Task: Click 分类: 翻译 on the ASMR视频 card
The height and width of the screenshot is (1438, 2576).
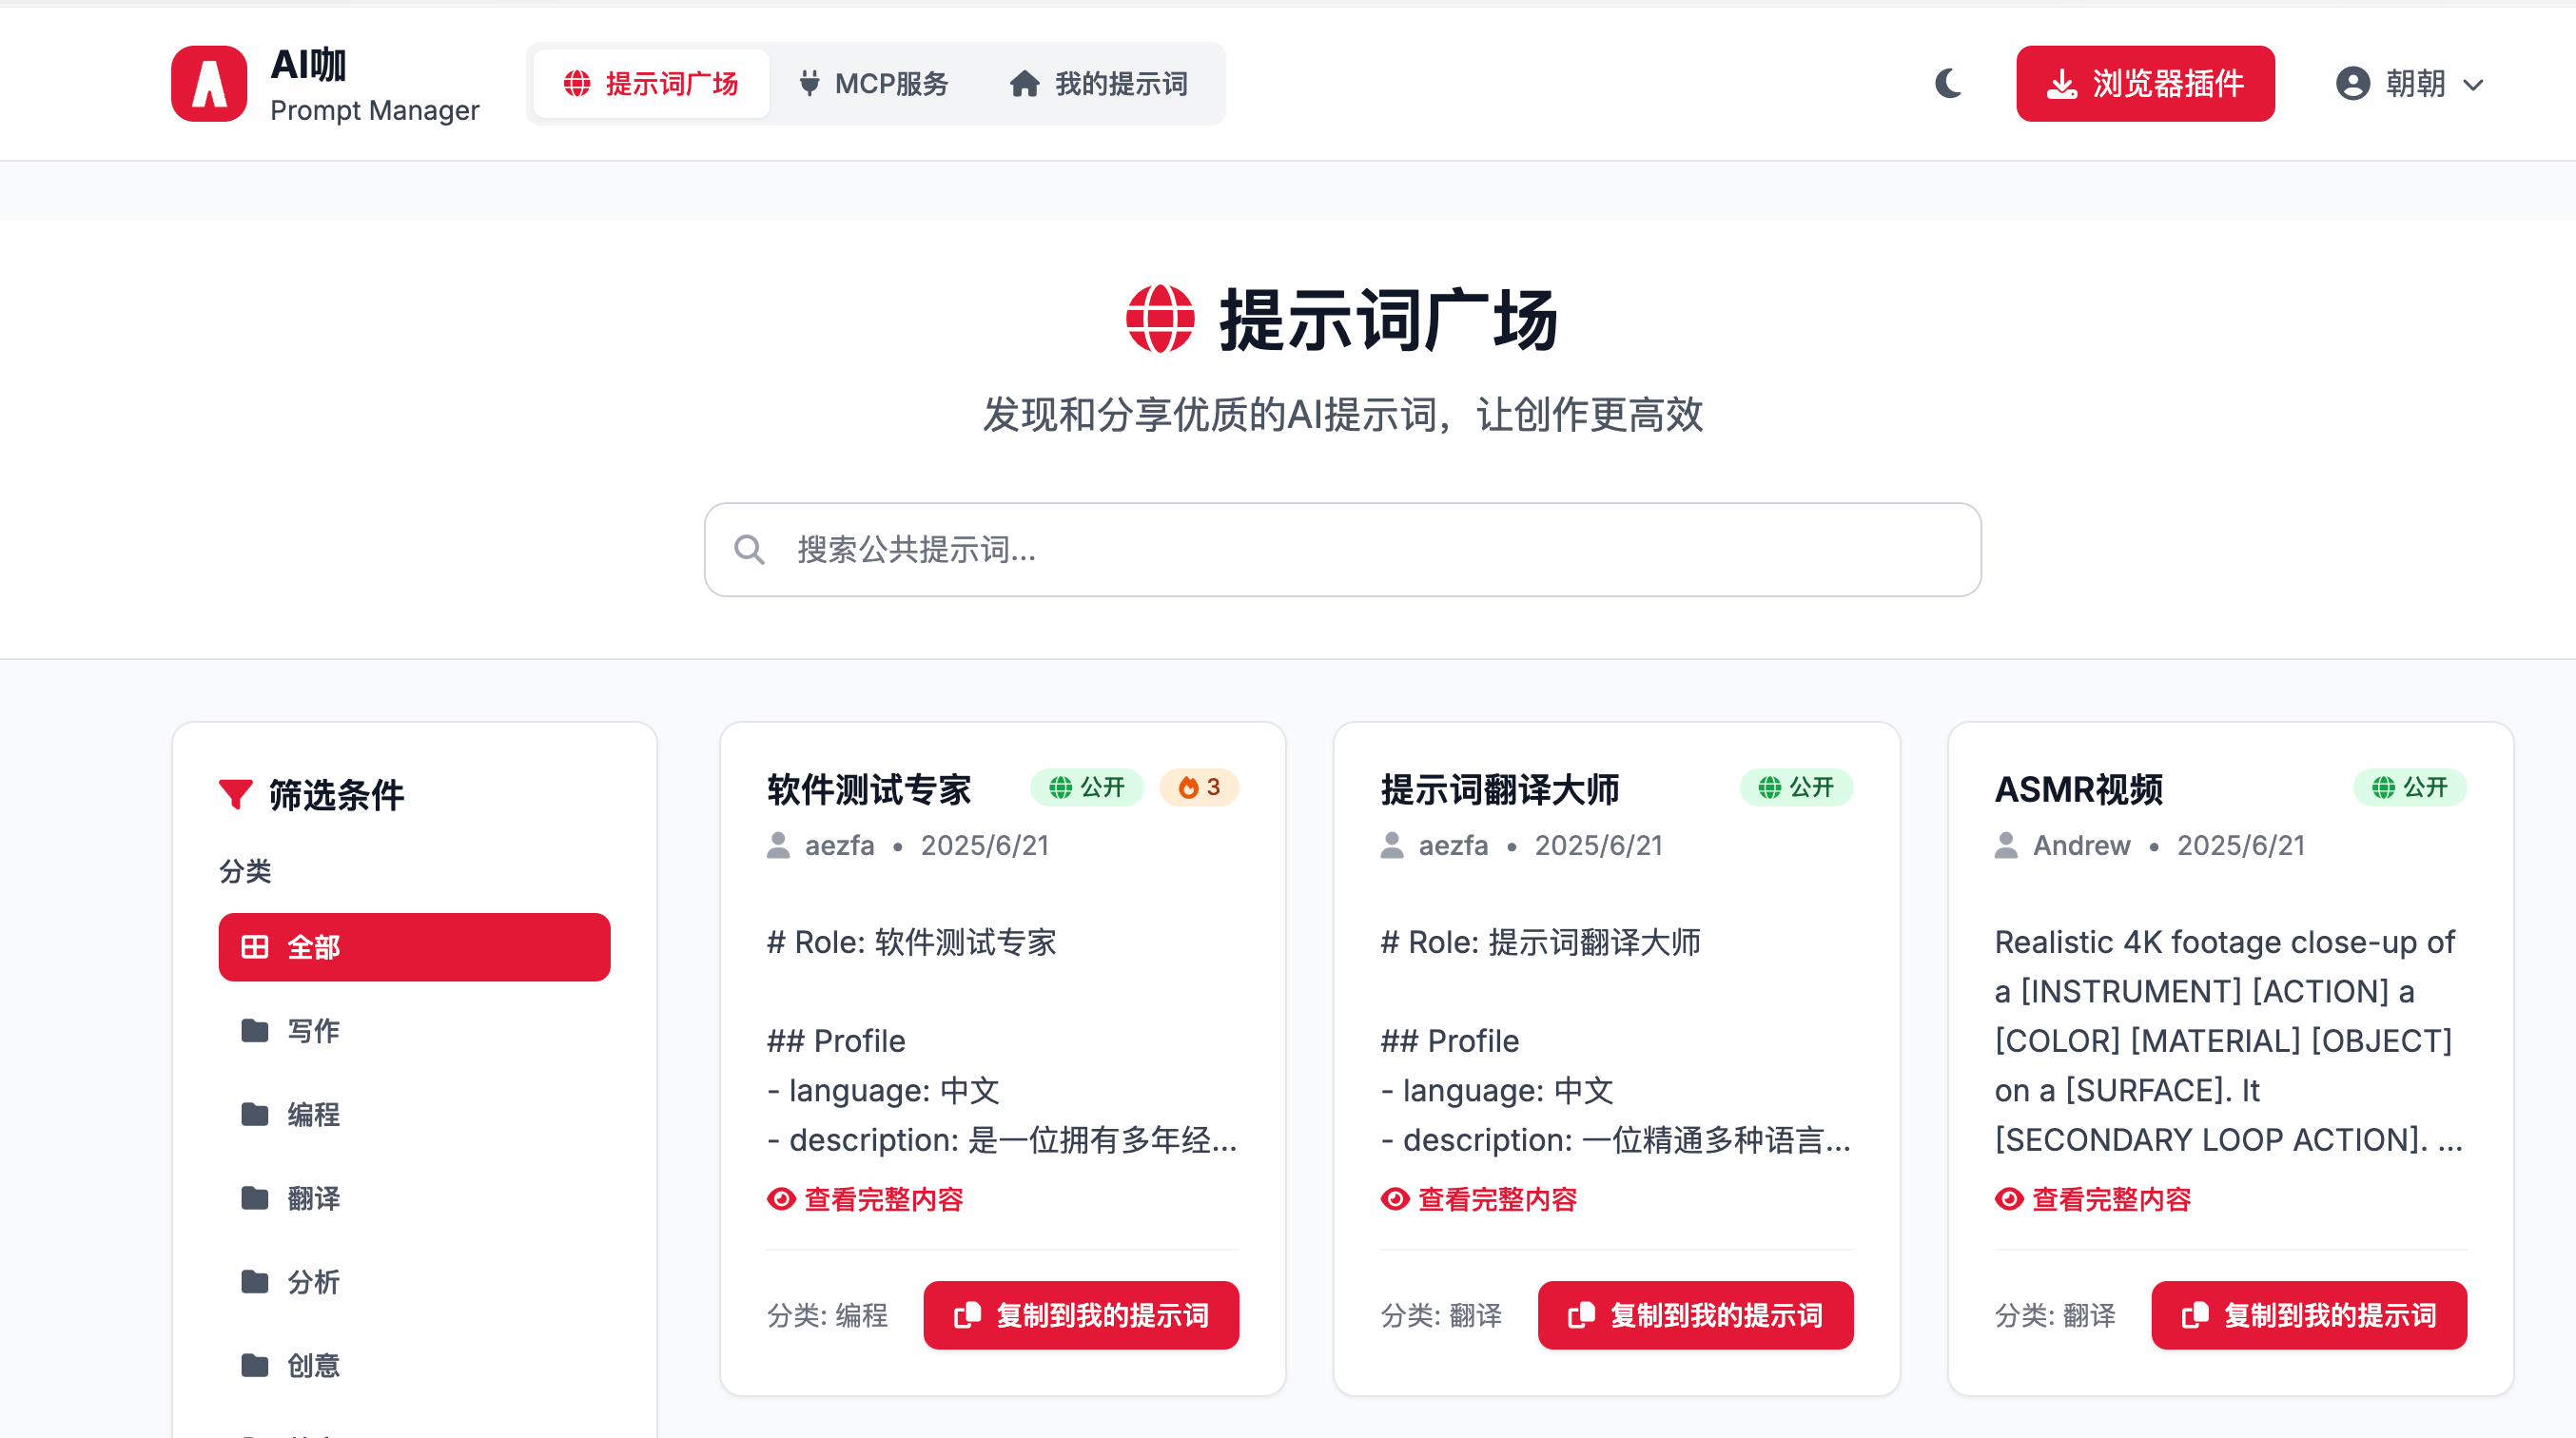Action: tap(2055, 1315)
